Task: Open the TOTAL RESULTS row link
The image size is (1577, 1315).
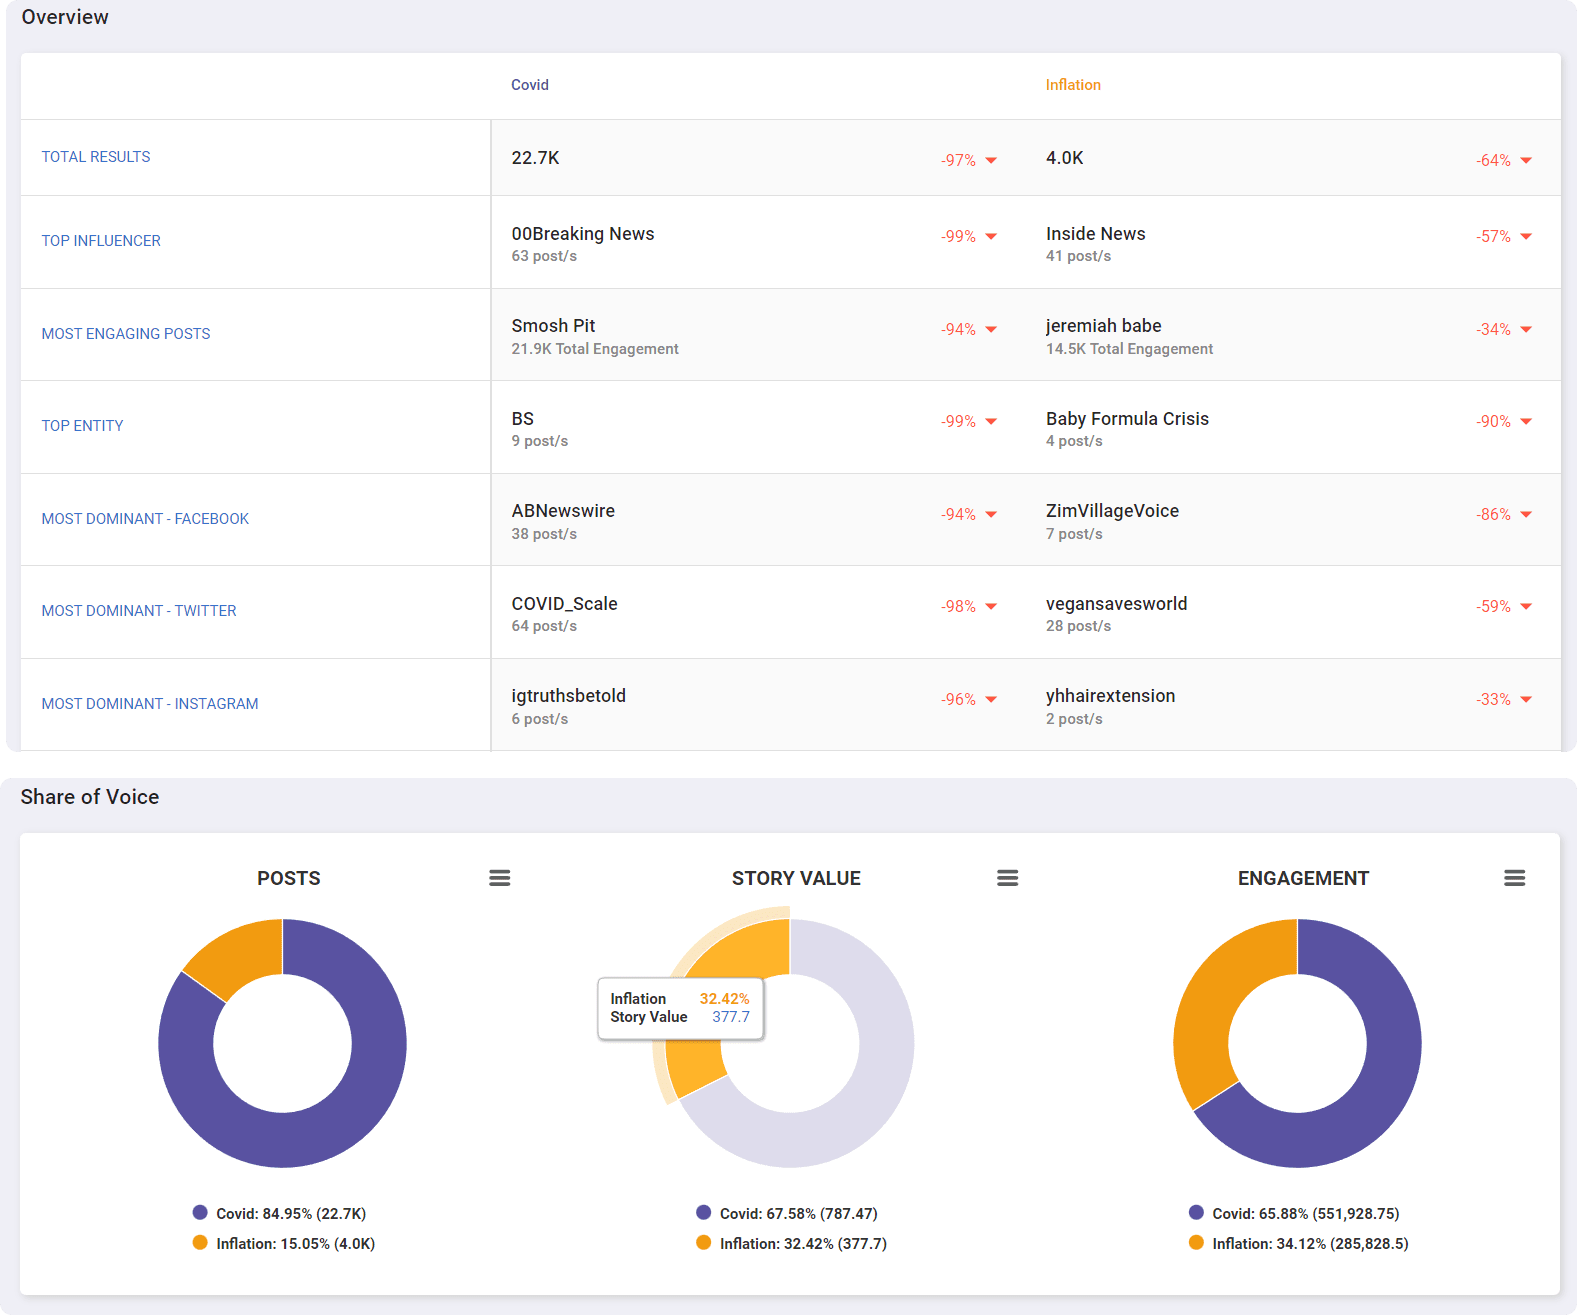Action: [x=96, y=157]
